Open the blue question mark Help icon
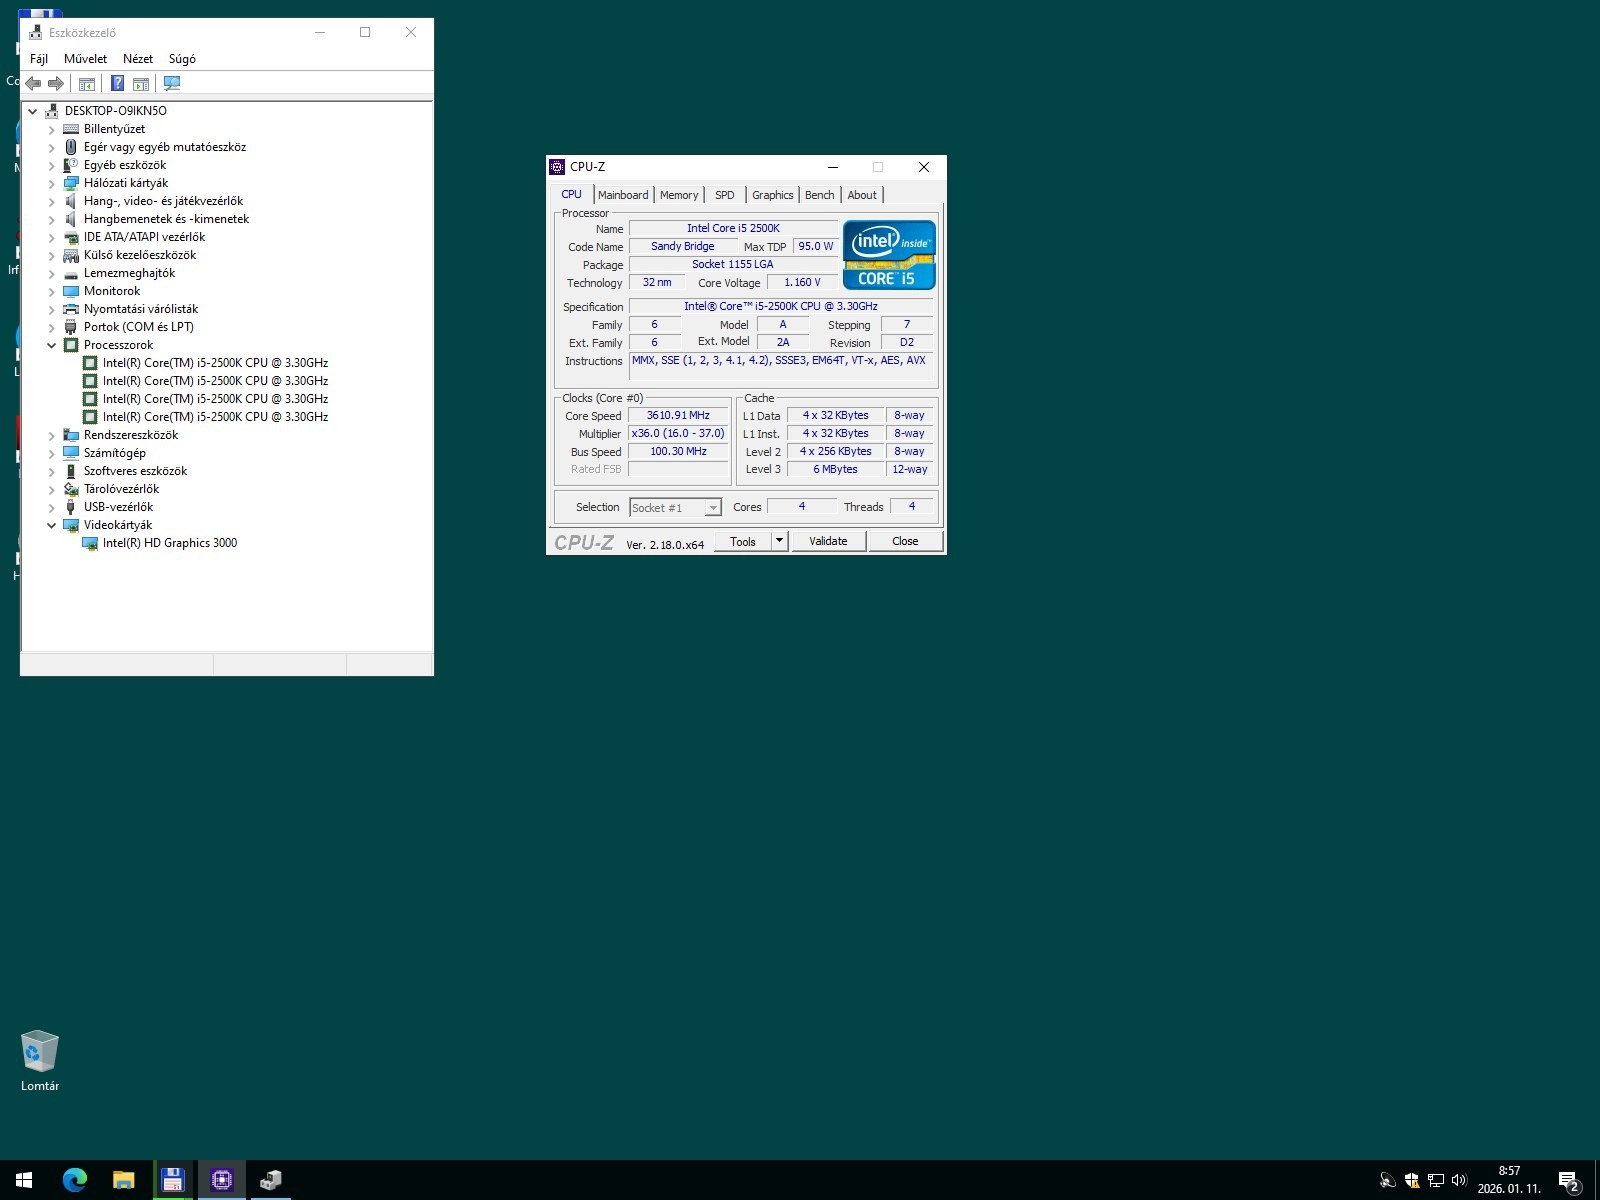Screen dimensions: 1600x1200 tap(118, 84)
